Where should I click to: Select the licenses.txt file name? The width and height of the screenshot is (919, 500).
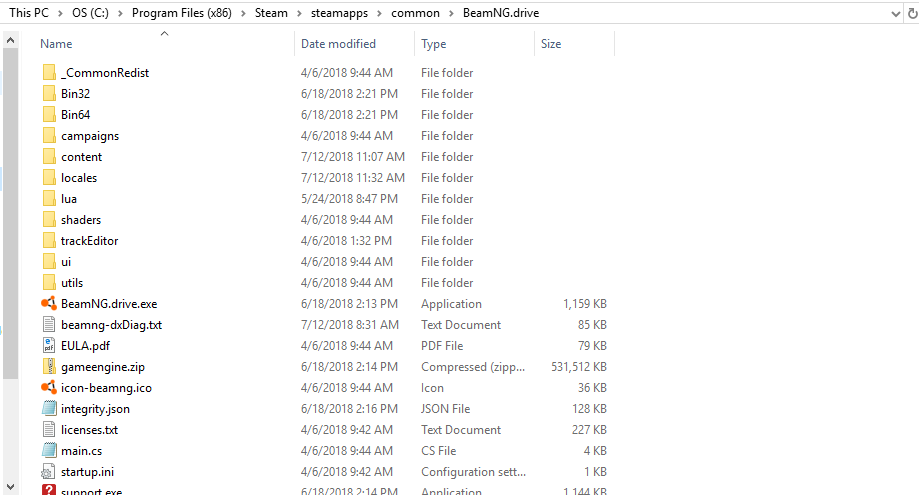90,430
